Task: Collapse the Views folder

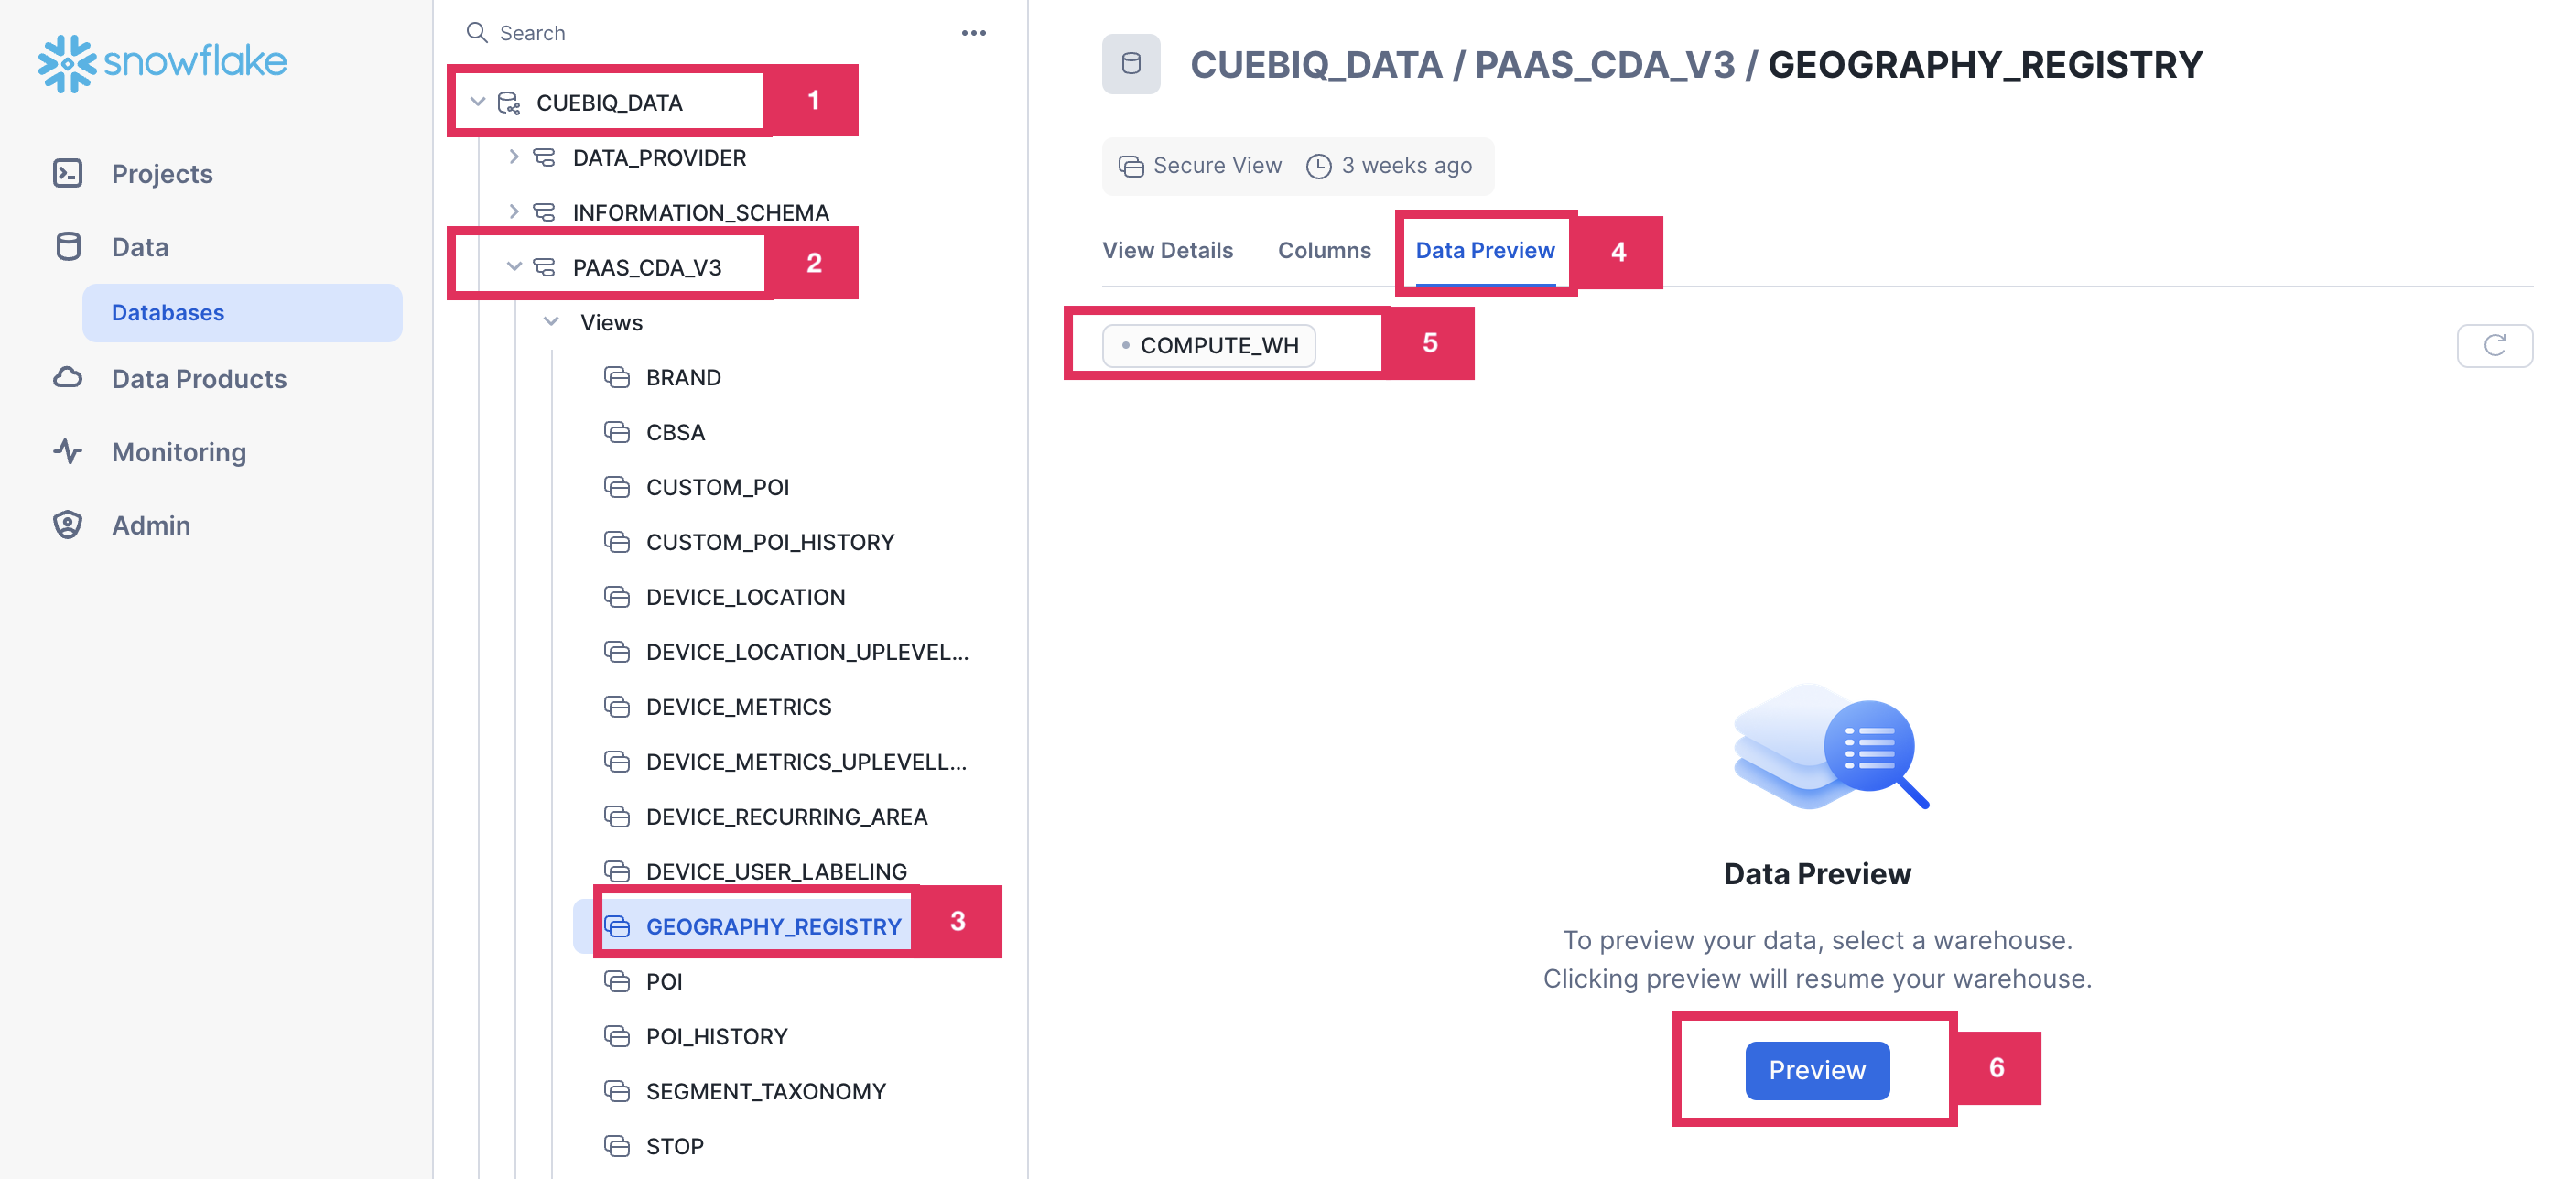Action: 551,322
